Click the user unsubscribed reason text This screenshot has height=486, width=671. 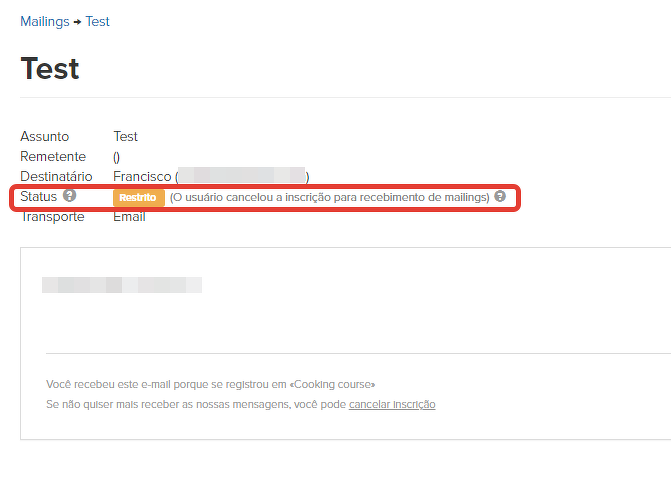click(x=329, y=197)
